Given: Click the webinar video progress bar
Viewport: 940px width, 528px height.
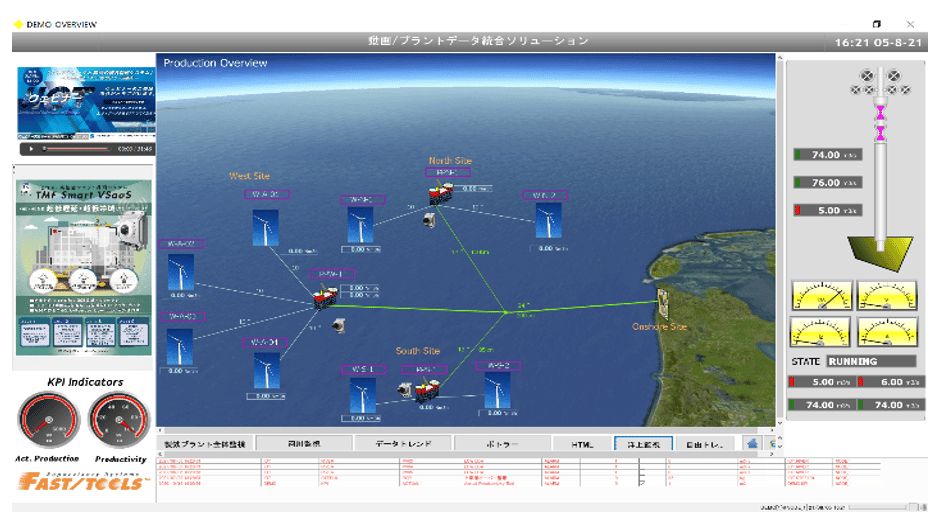Looking at the screenshot, I should click(76, 149).
